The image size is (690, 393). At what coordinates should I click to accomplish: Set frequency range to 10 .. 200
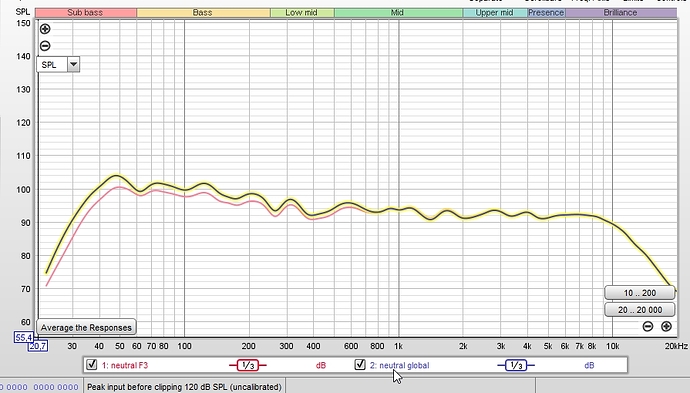point(639,293)
